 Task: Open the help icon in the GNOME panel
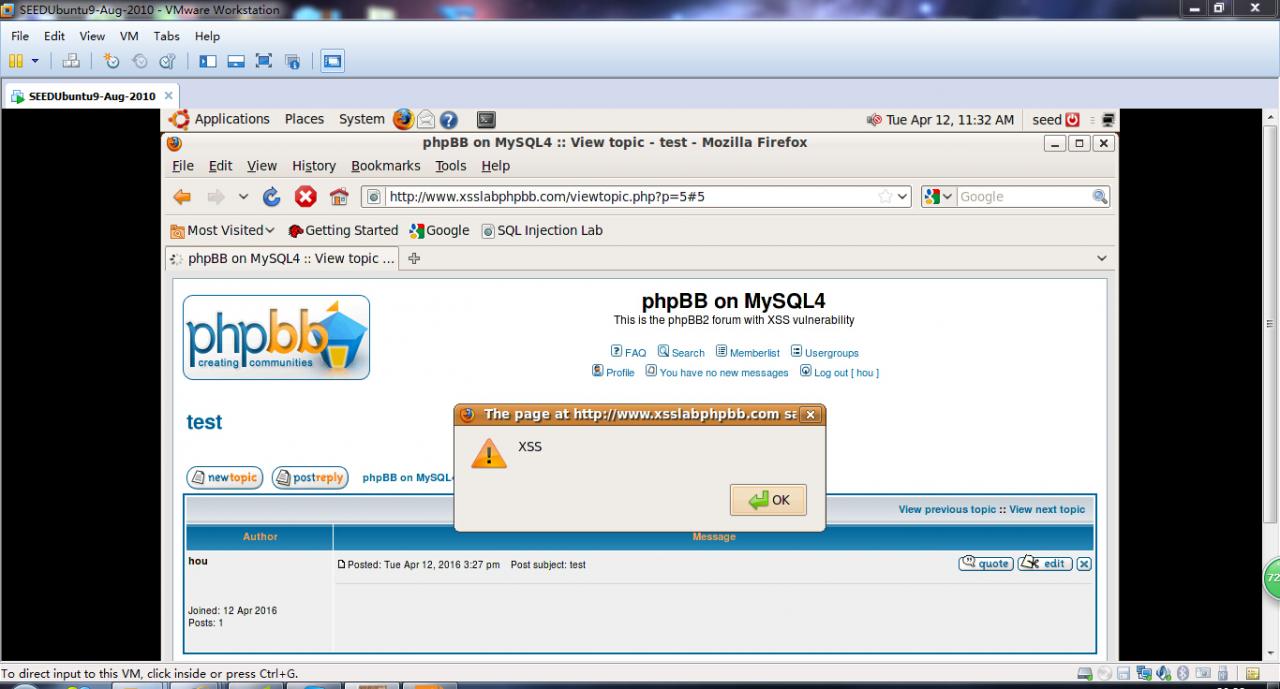pyautogui.click(x=449, y=119)
